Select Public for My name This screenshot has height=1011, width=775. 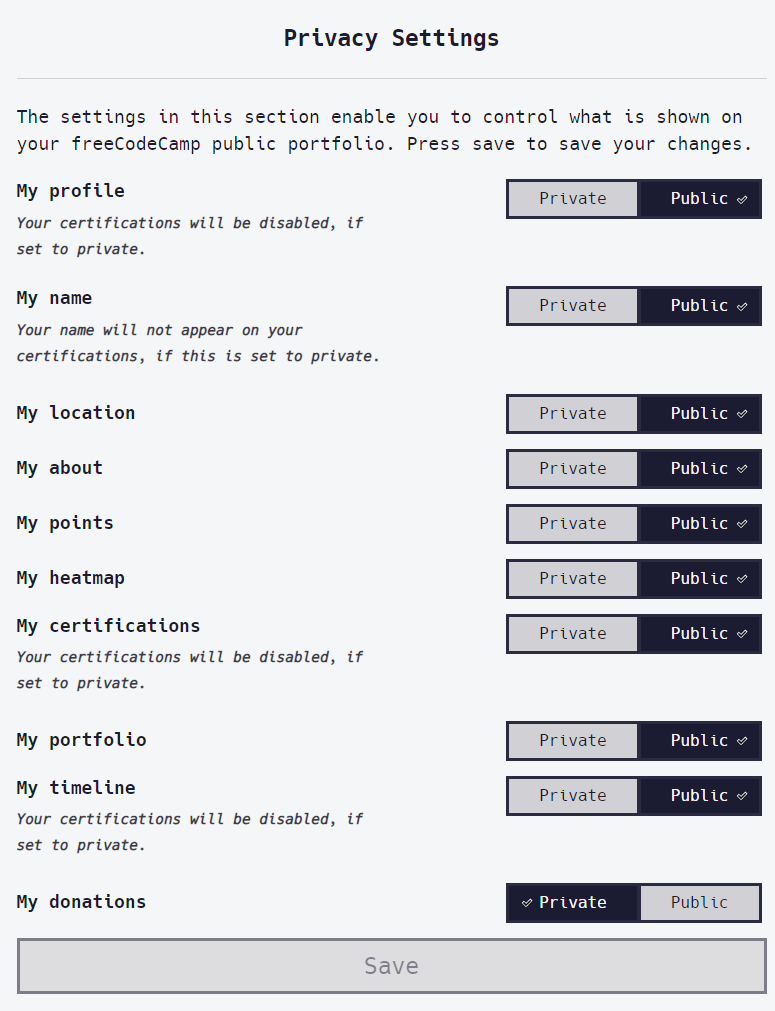pyautogui.click(x=700, y=305)
